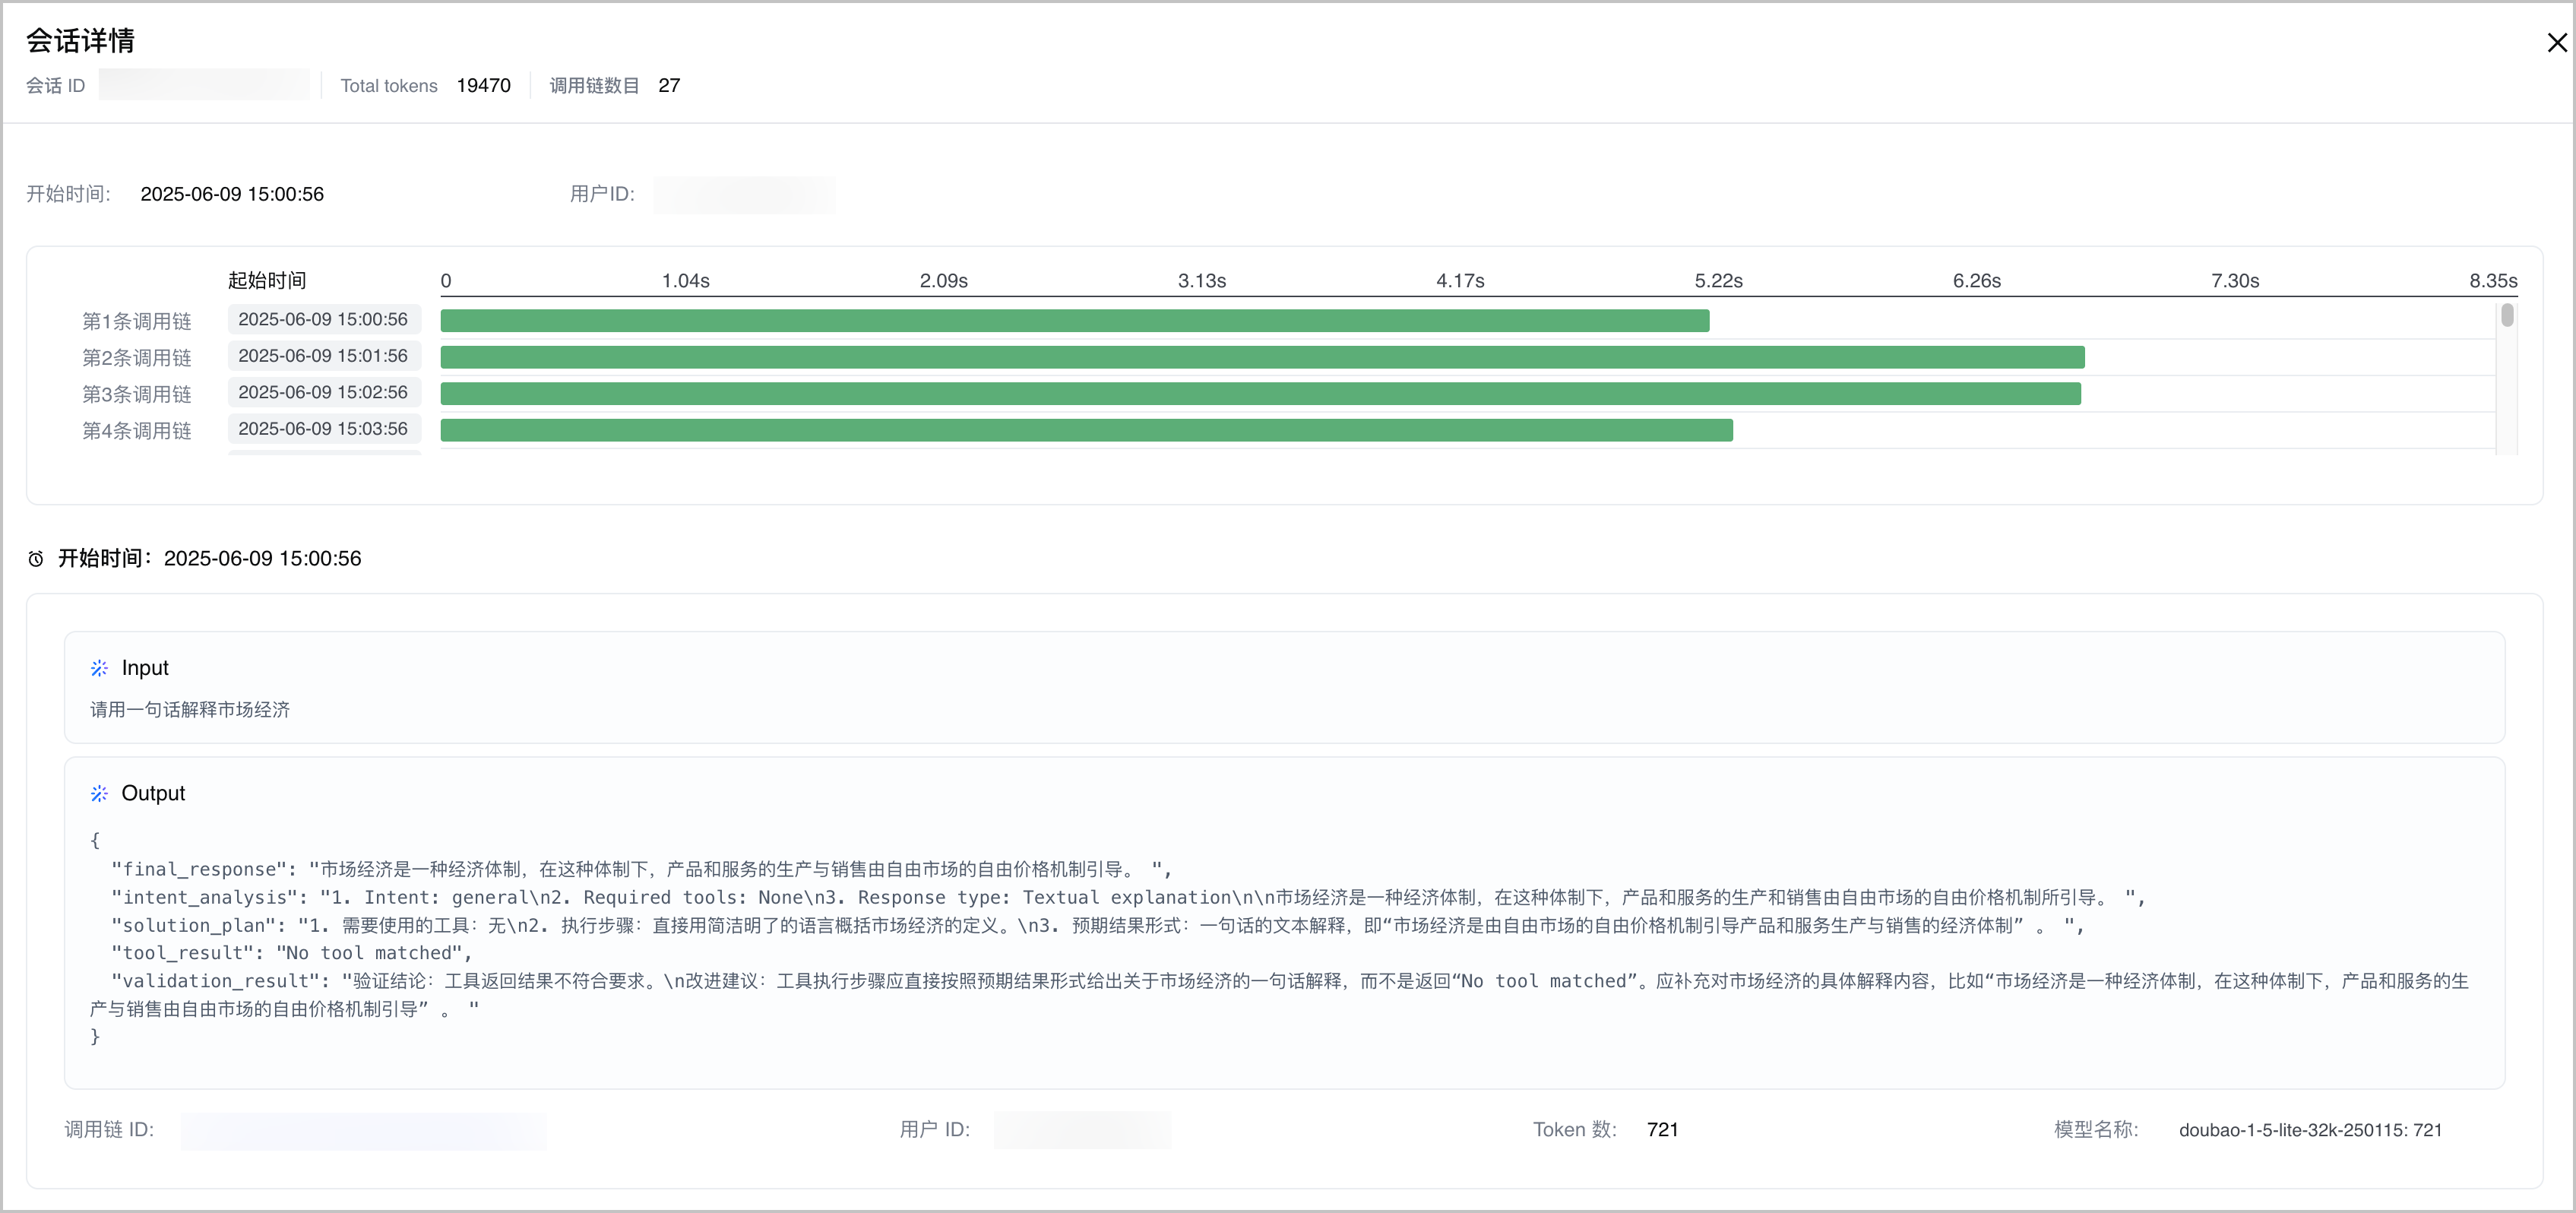
Task: Click the Total tokens value 19470
Action: [483, 86]
